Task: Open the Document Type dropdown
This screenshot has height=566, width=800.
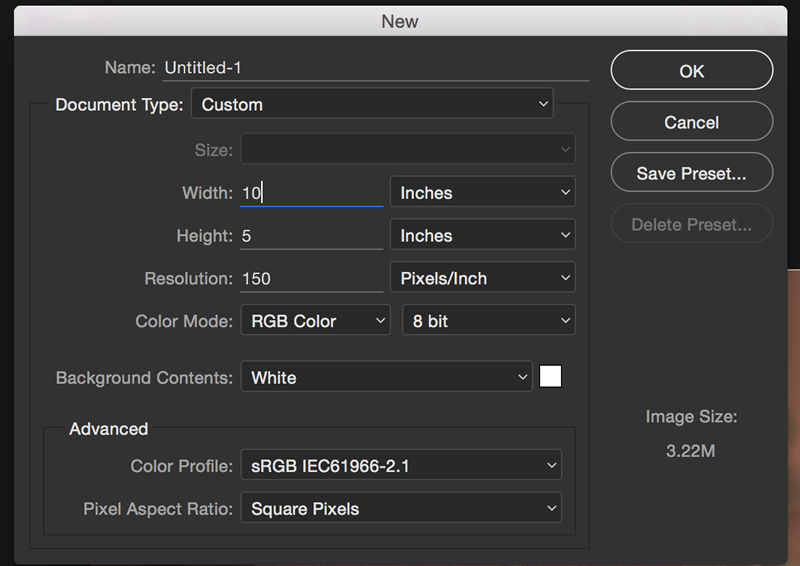Action: [372, 104]
